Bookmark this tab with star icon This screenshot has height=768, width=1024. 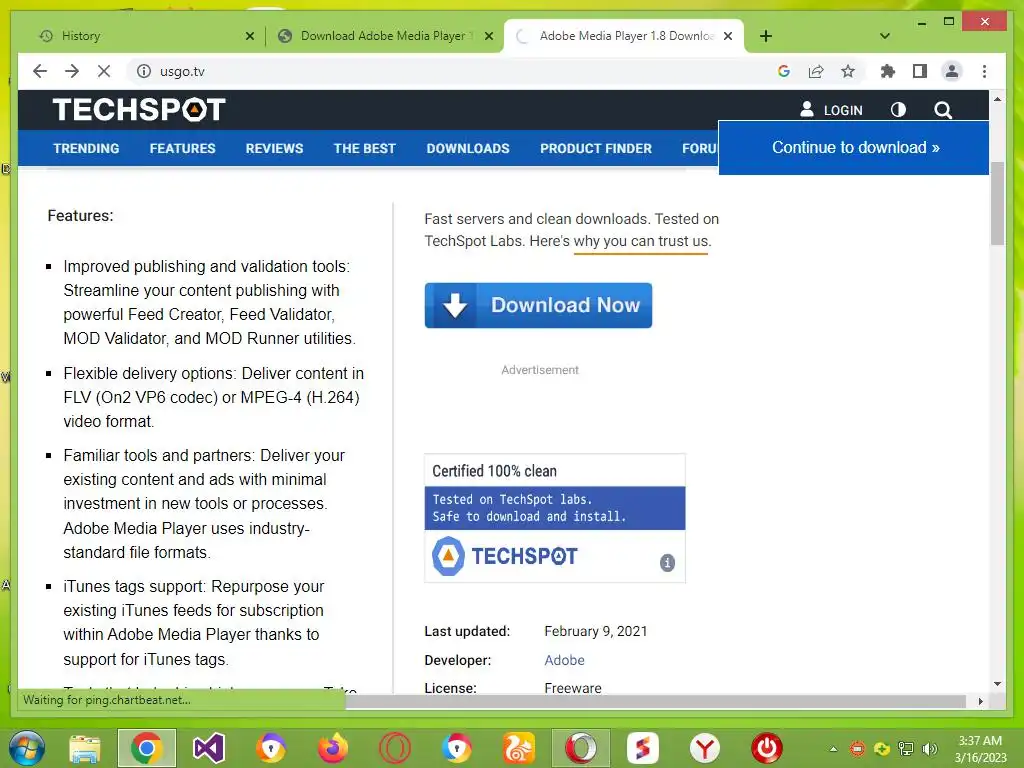point(848,71)
